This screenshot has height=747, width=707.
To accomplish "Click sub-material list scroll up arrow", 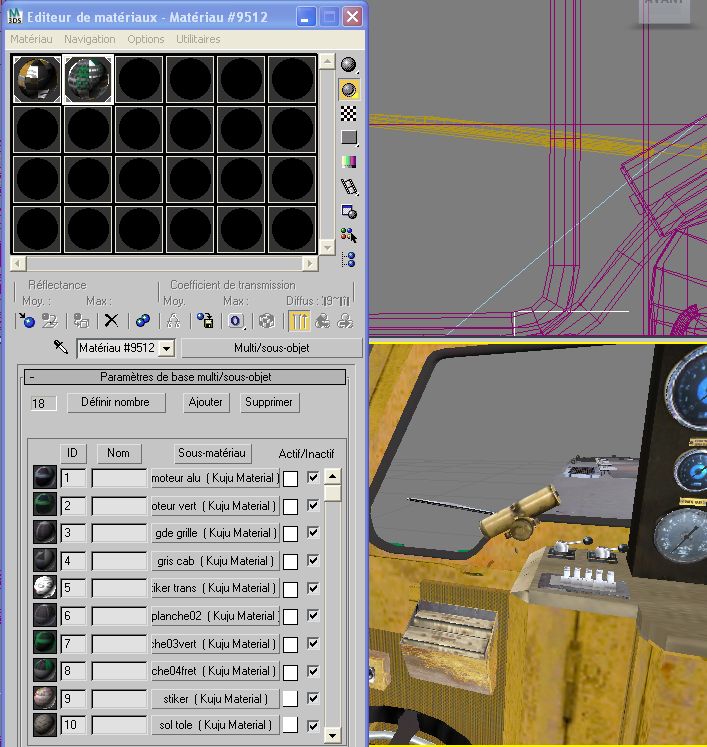I will coord(333,476).
